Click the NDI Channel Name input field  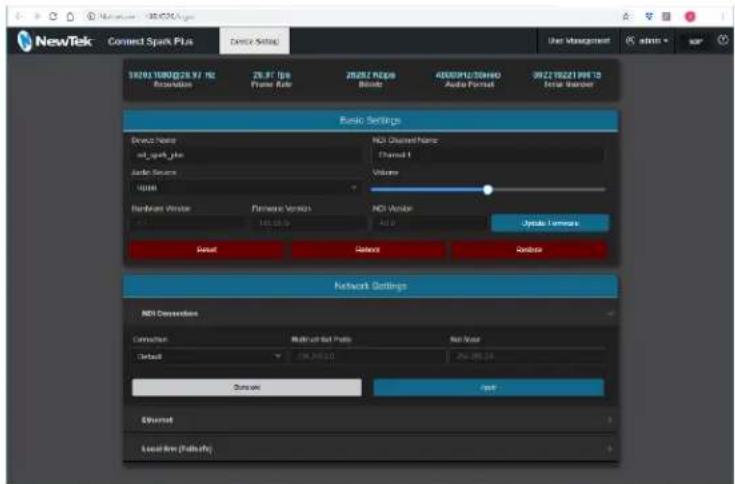pyautogui.click(x=488, y=155)
